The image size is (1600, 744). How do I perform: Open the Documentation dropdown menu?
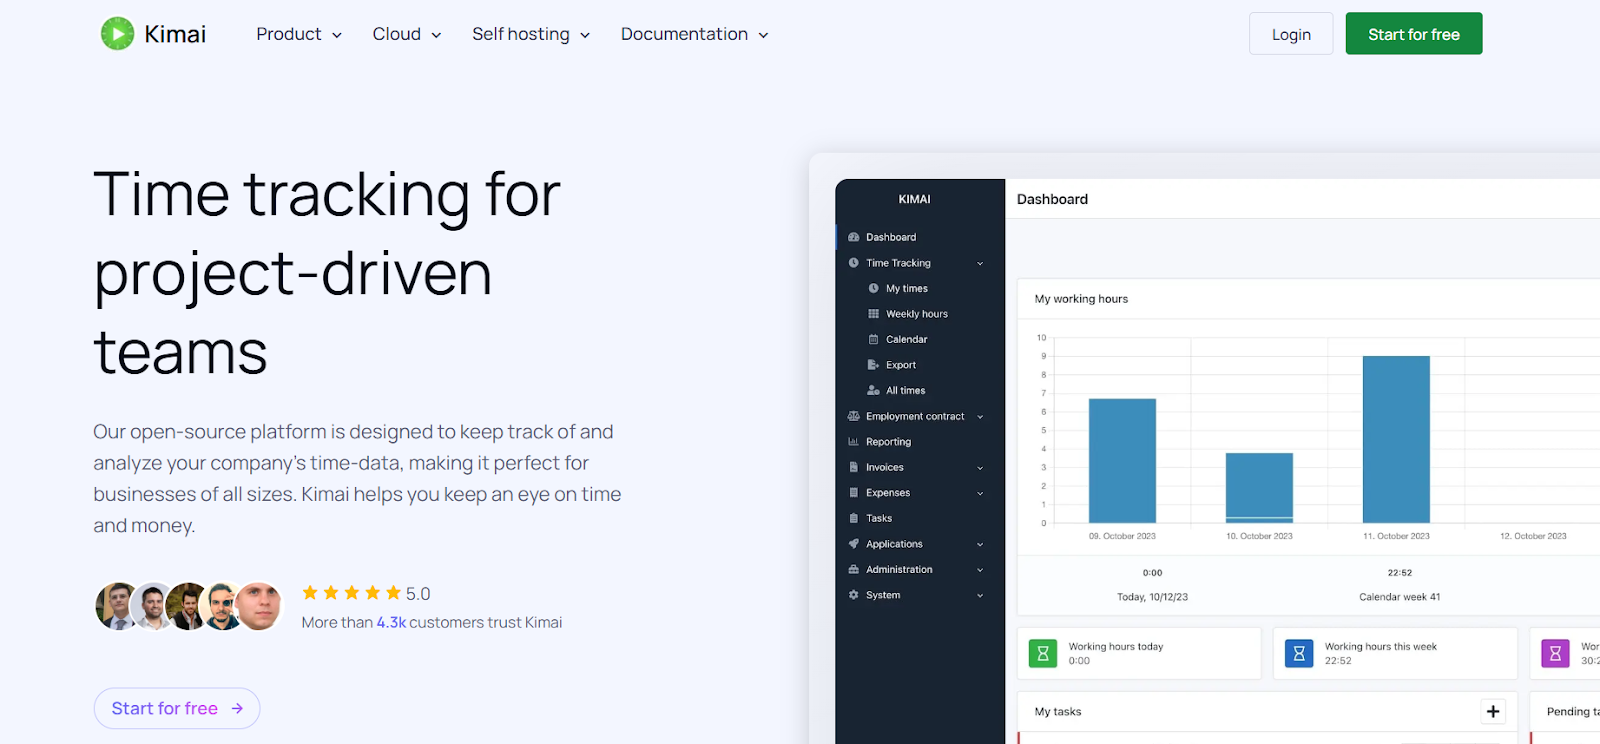(x=695, y=34)
